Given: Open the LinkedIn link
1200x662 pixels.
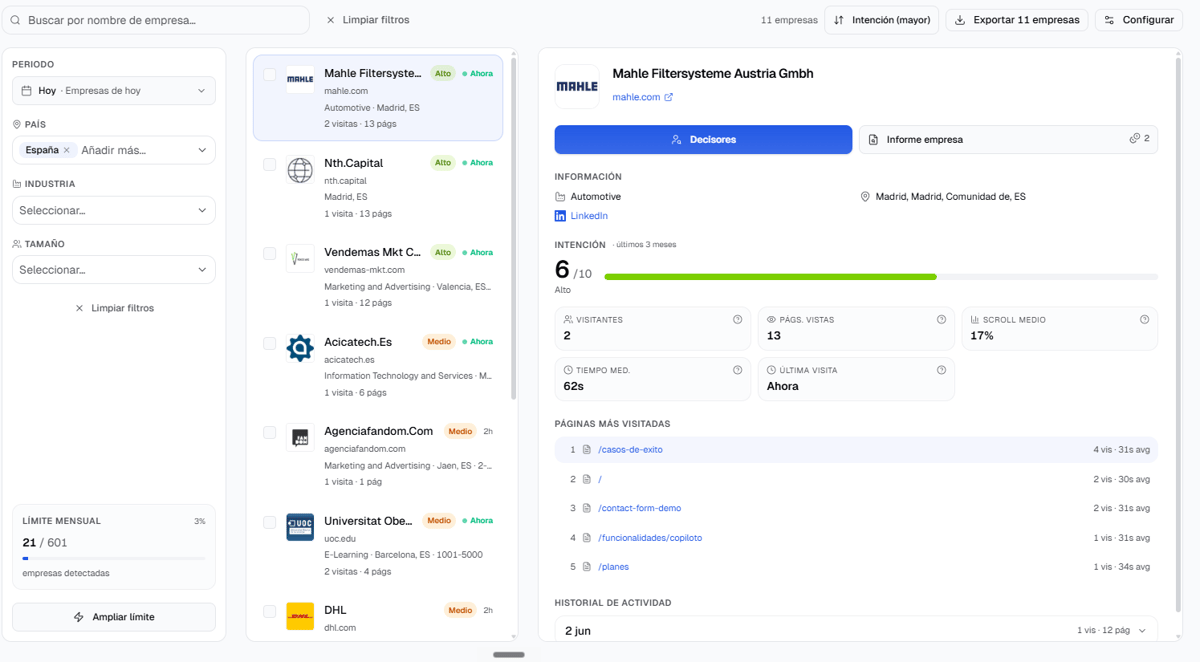Looking at the screenshot, I should (x=589, y=216).
